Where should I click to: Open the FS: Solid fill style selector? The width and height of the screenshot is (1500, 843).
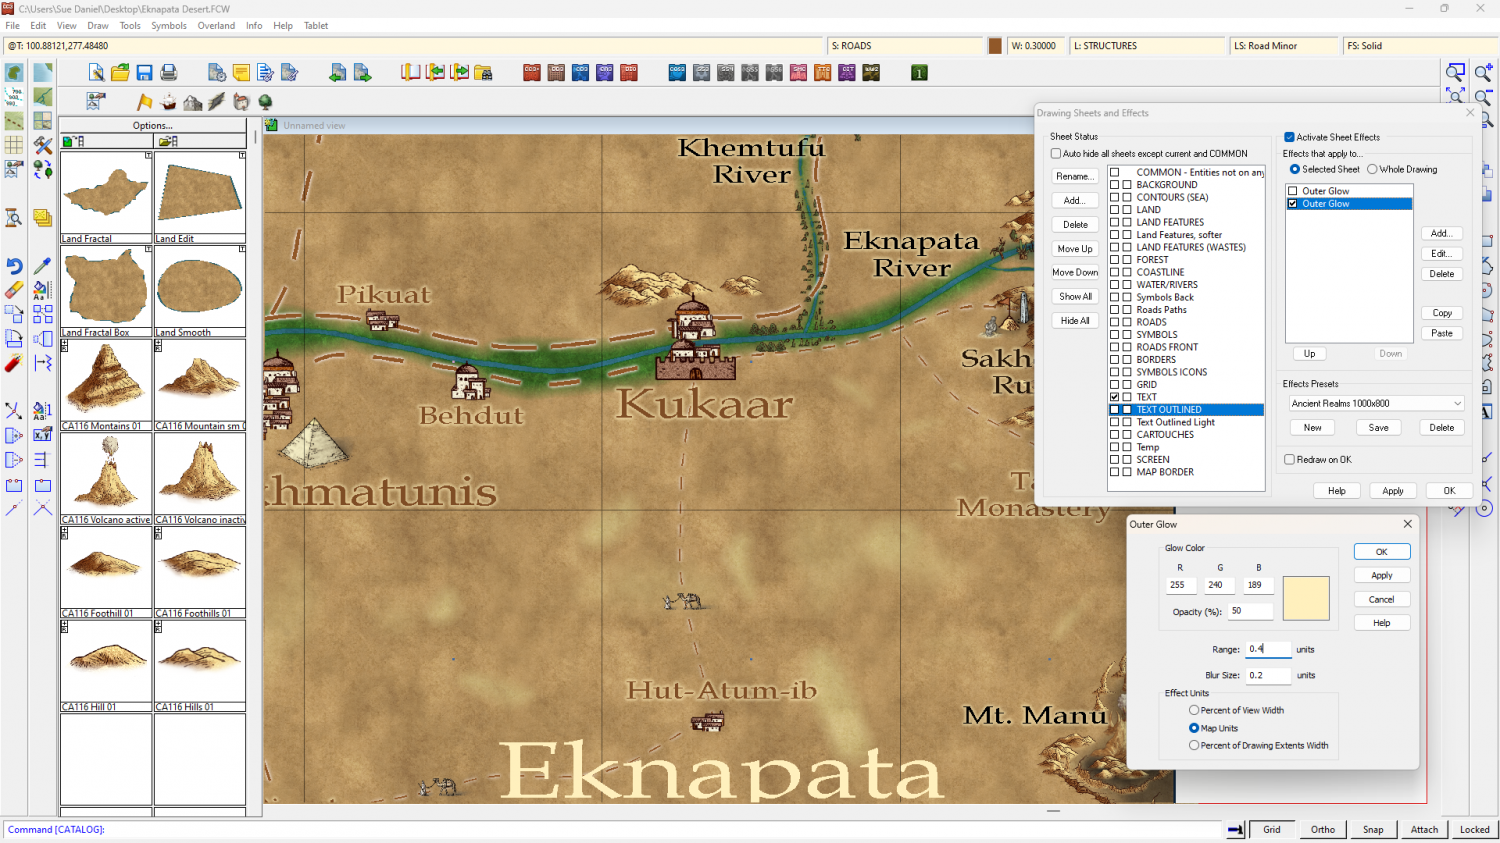tap(1419, 46)
